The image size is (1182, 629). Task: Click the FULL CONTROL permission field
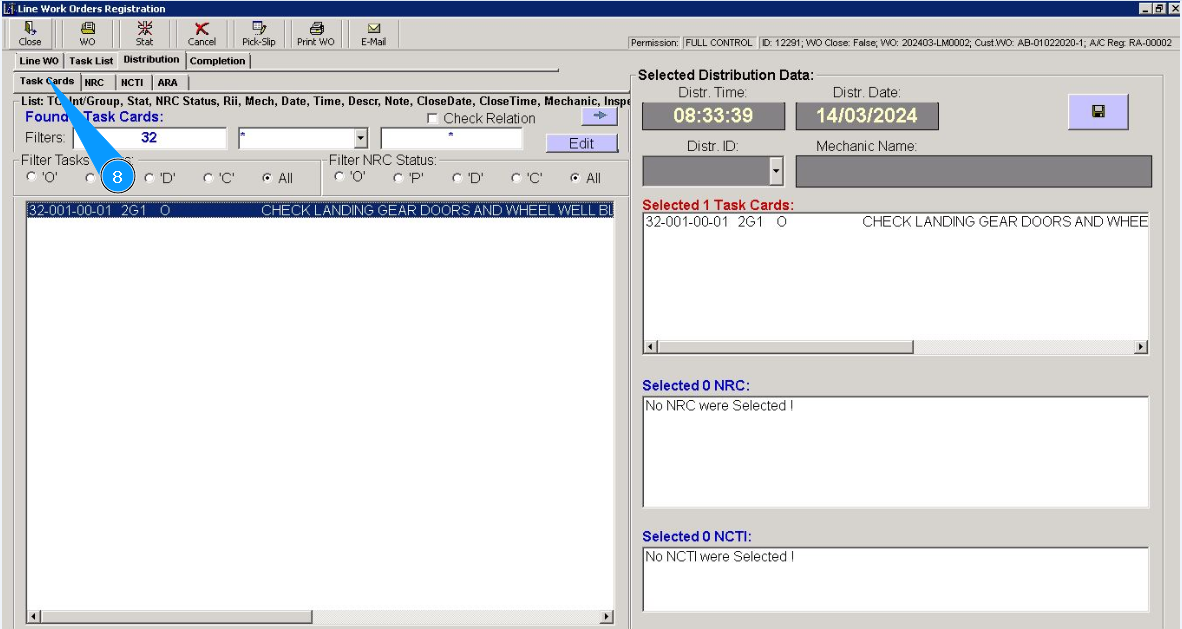719,43
